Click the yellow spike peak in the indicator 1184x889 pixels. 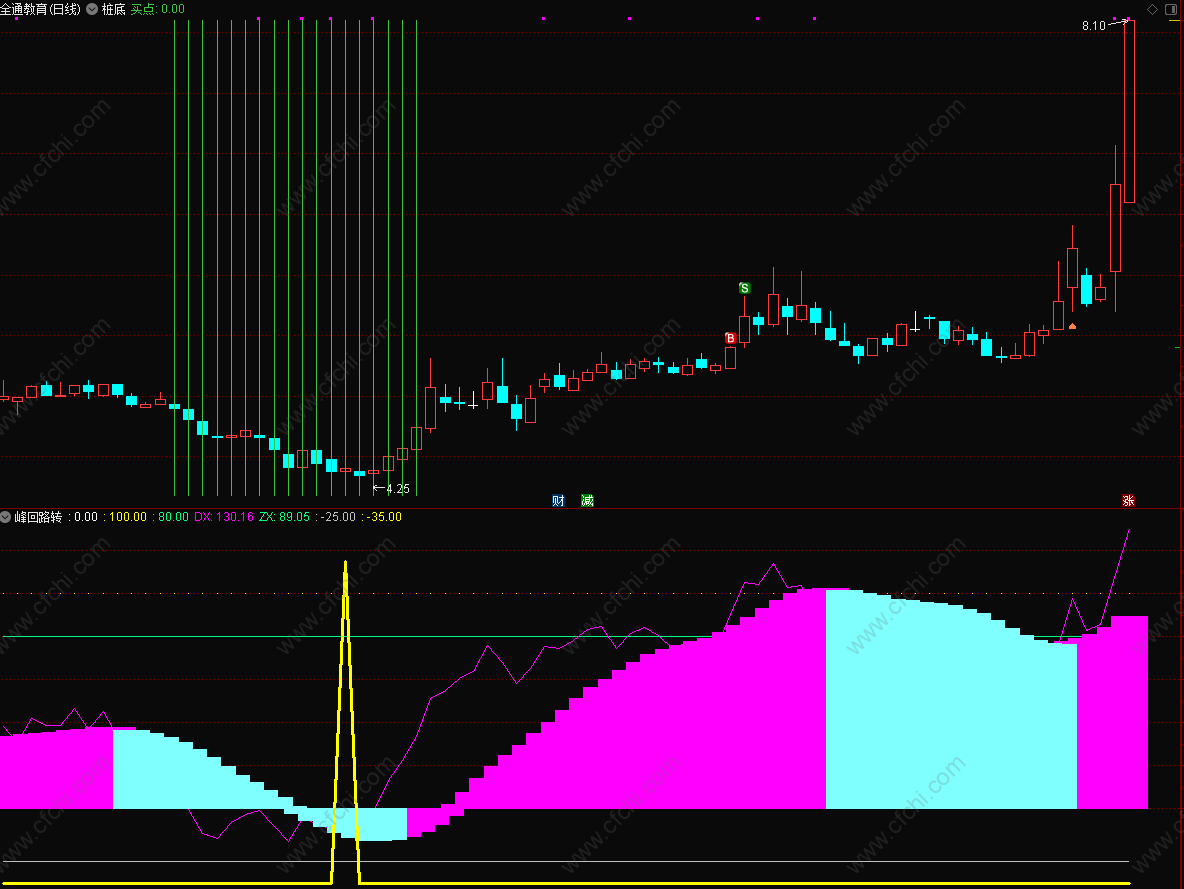coord(345,563)
